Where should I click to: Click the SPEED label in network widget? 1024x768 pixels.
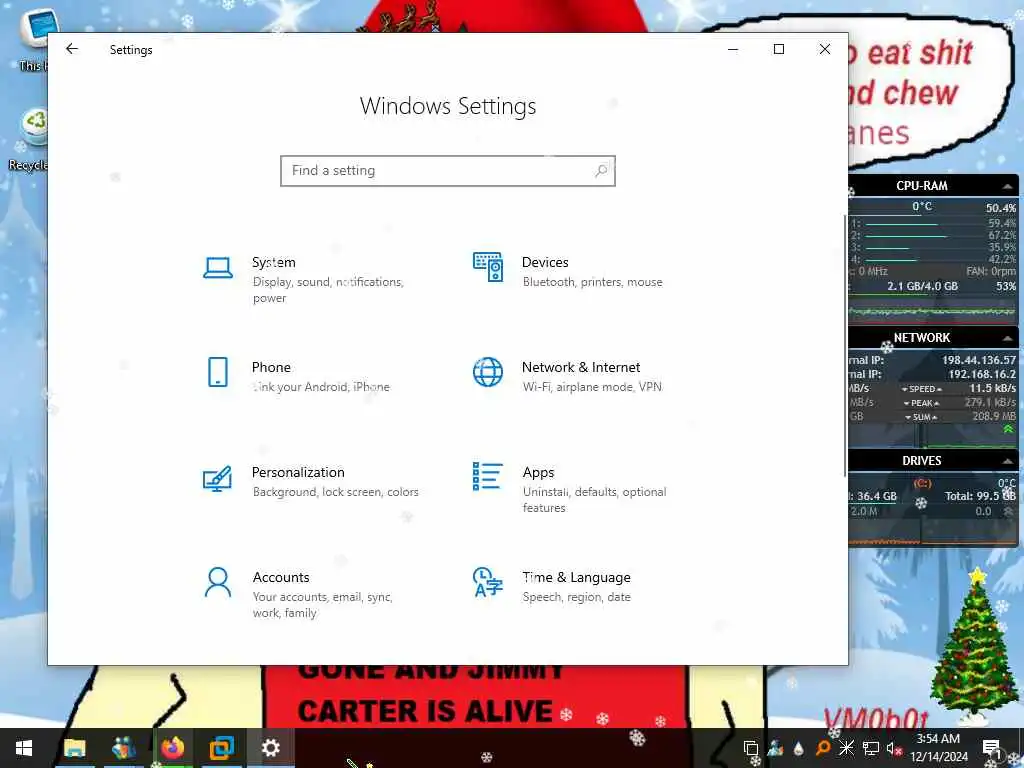921,389
